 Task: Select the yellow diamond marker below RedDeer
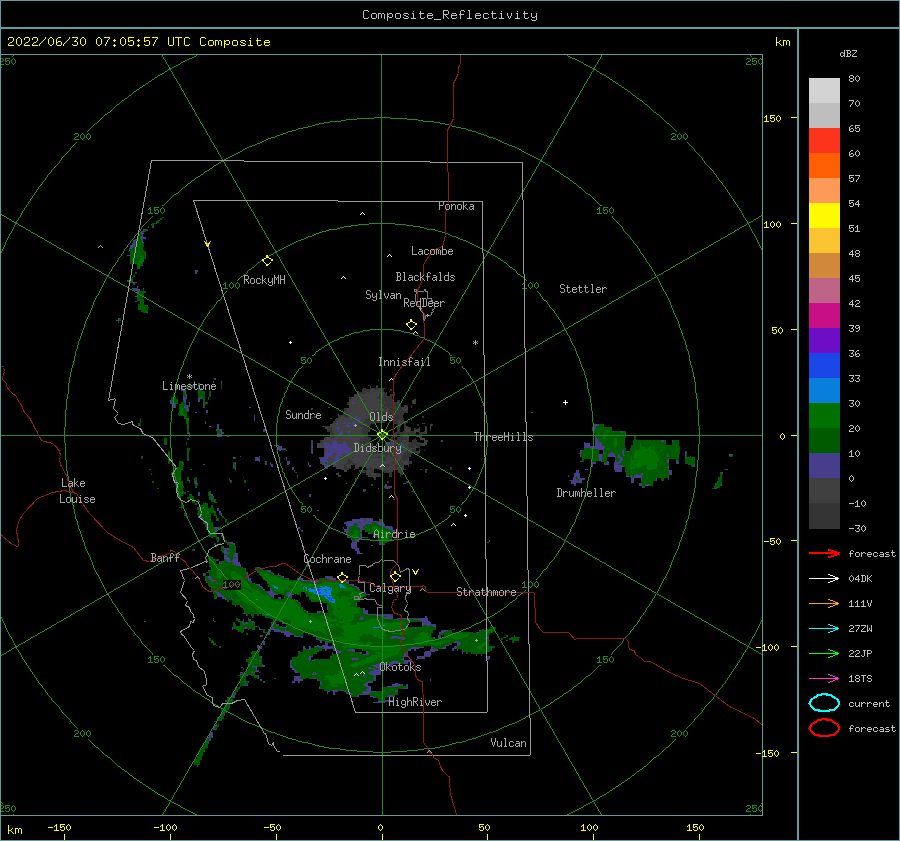tap(412, 325)
